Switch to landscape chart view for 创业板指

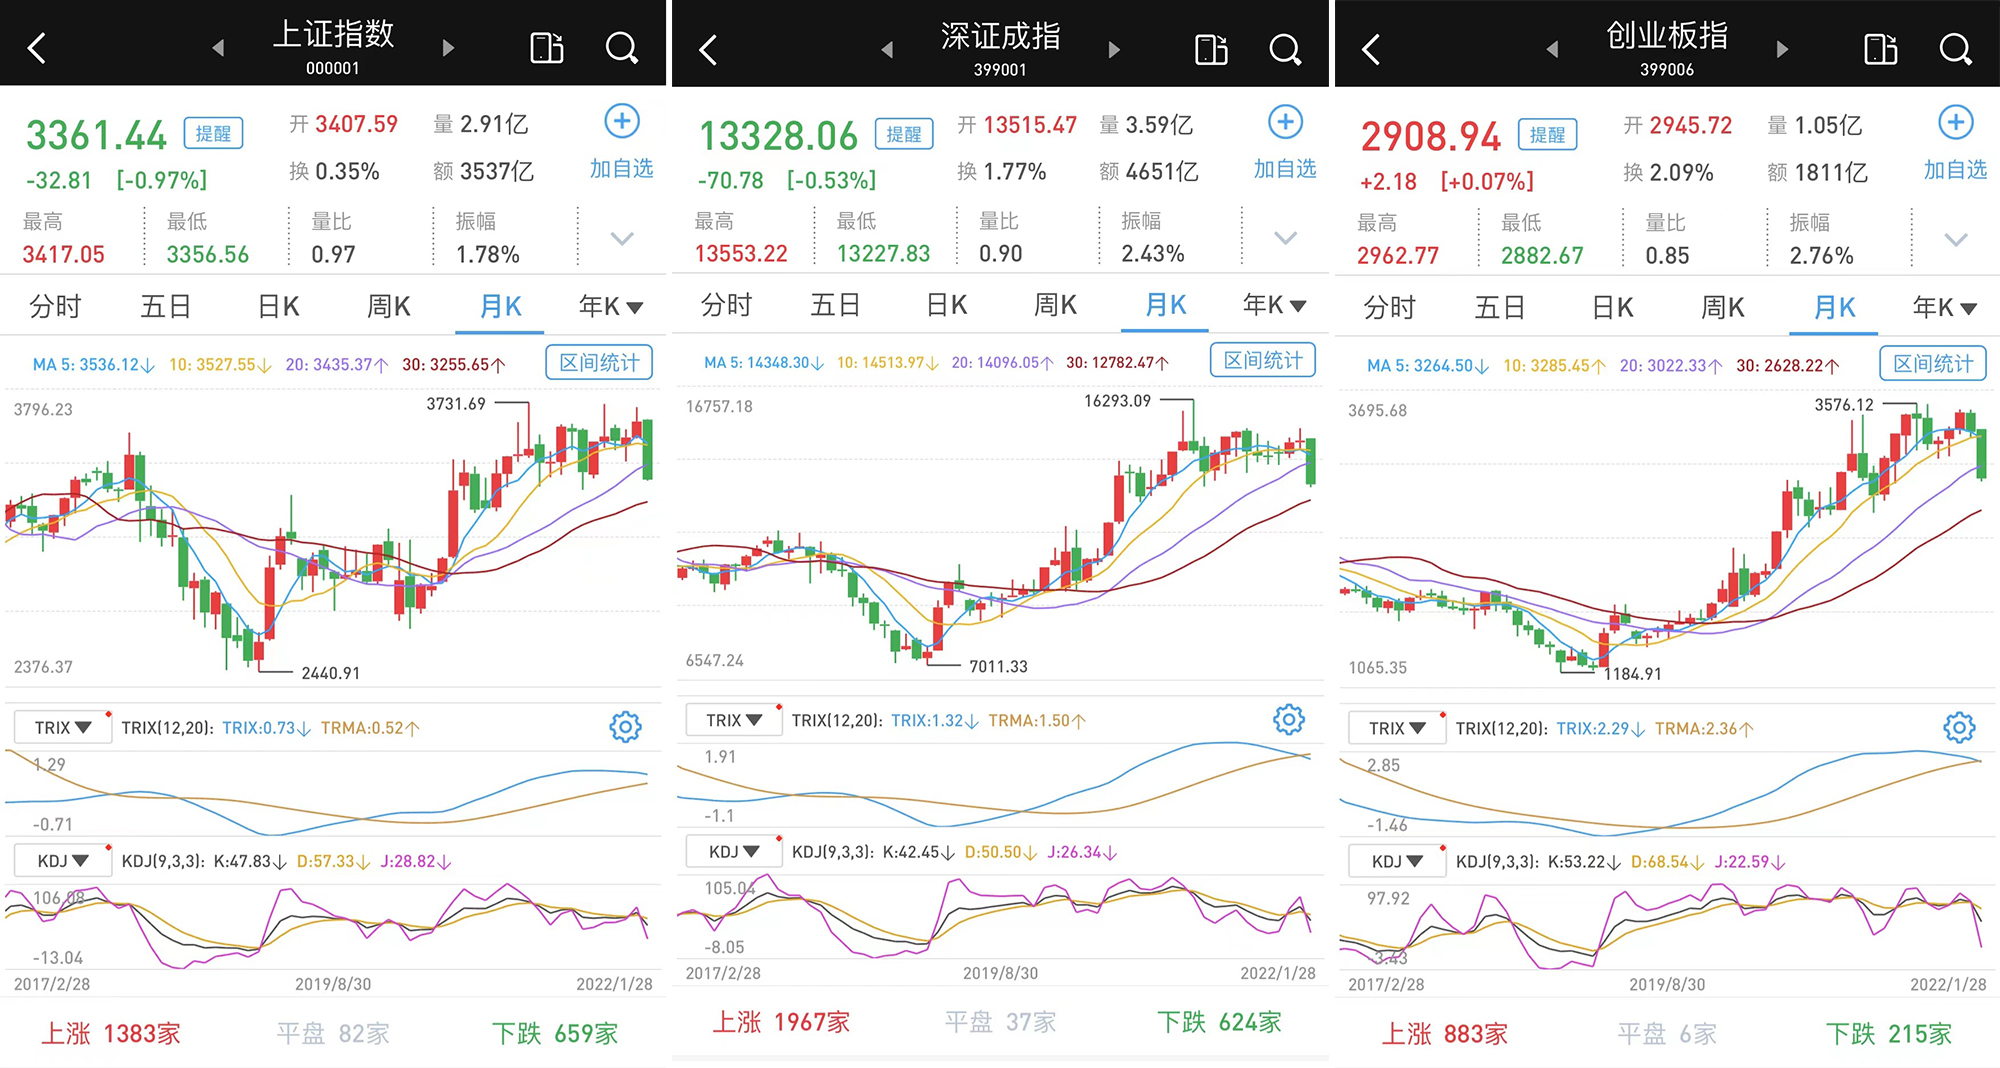(x=1880, y=47)
